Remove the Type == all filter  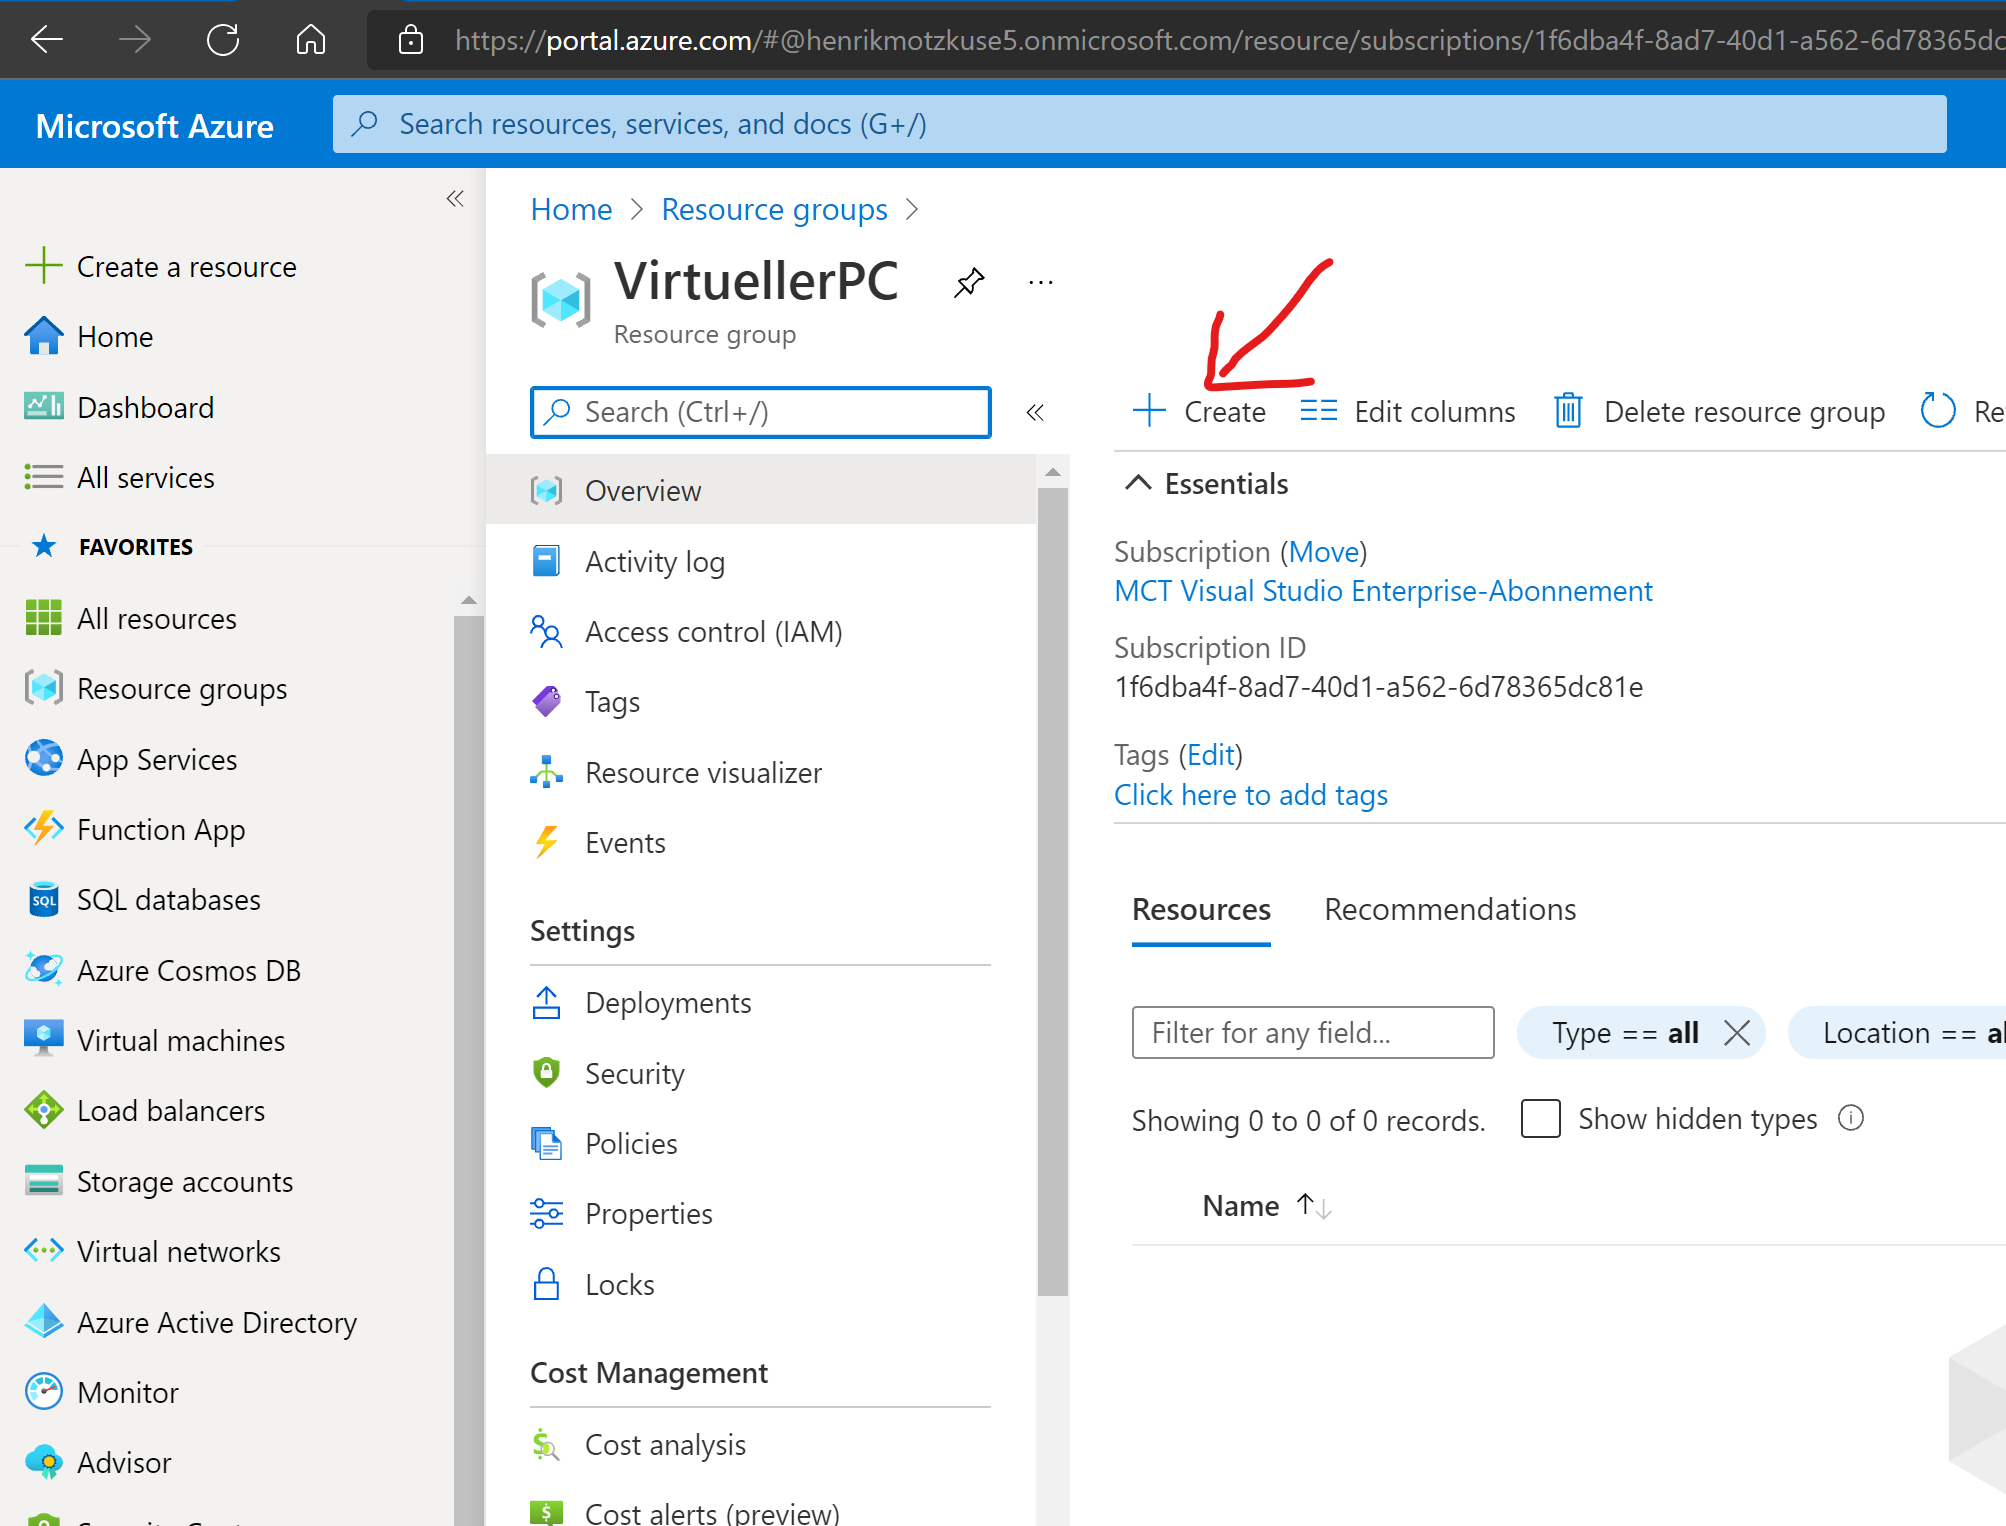point(1737,1033)
